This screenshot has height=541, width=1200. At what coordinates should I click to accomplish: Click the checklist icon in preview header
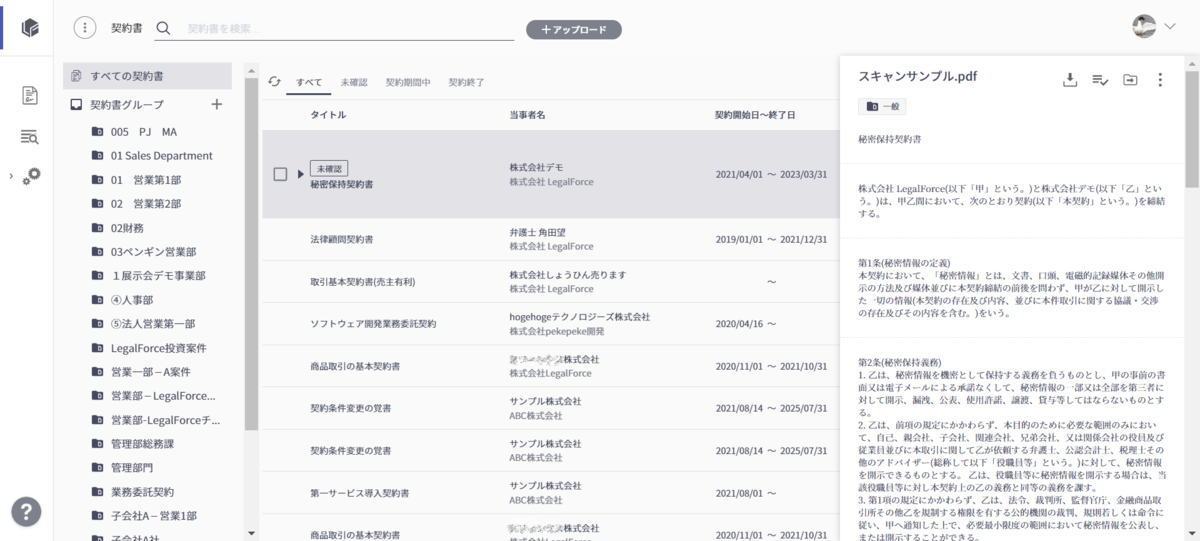1100,80
